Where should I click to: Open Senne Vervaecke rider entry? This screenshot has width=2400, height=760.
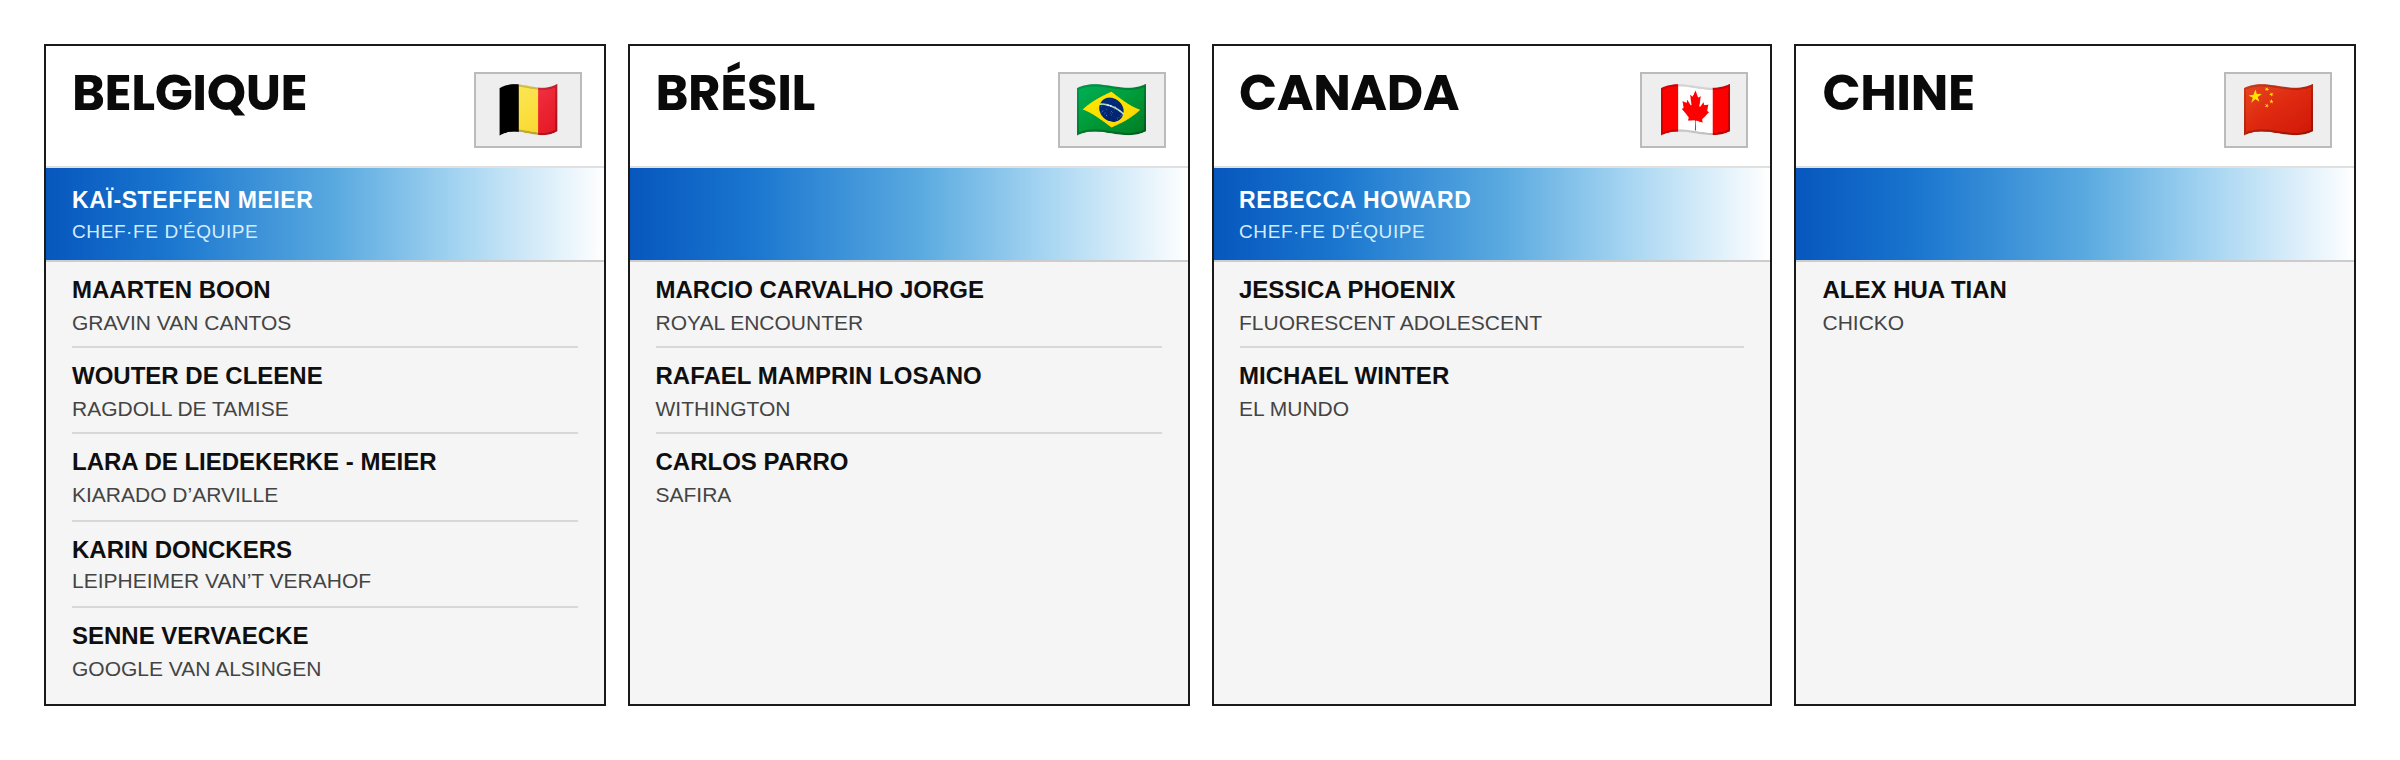tap(325, 651)
